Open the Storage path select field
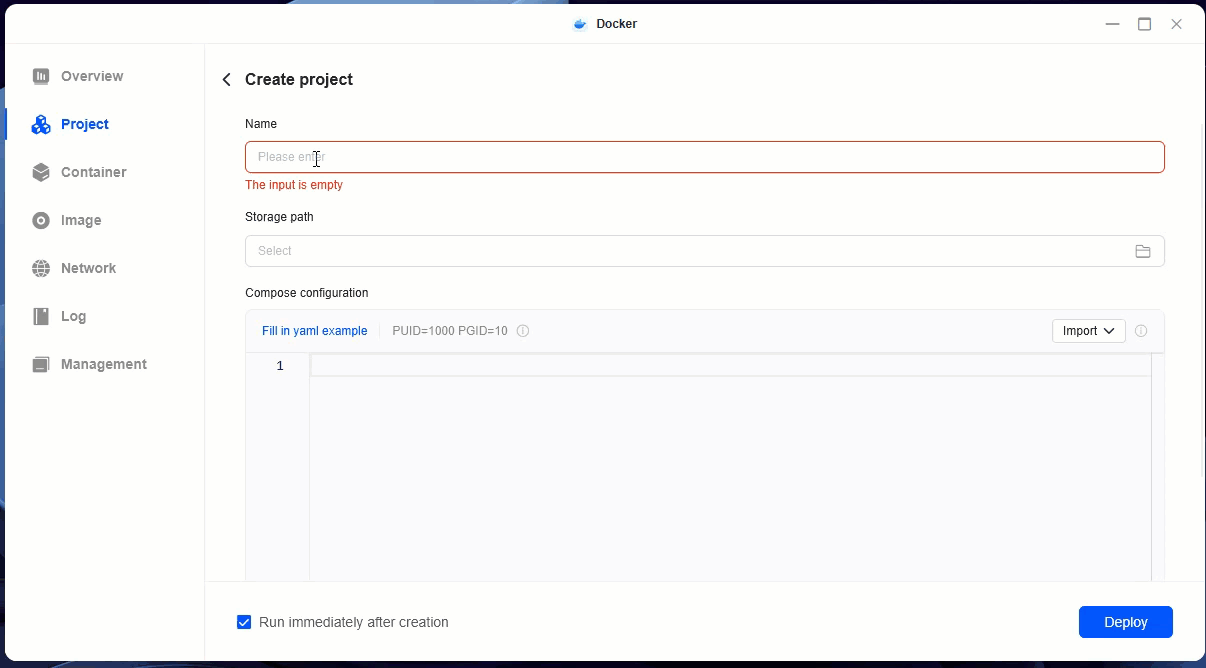 [x=690, y=251]
